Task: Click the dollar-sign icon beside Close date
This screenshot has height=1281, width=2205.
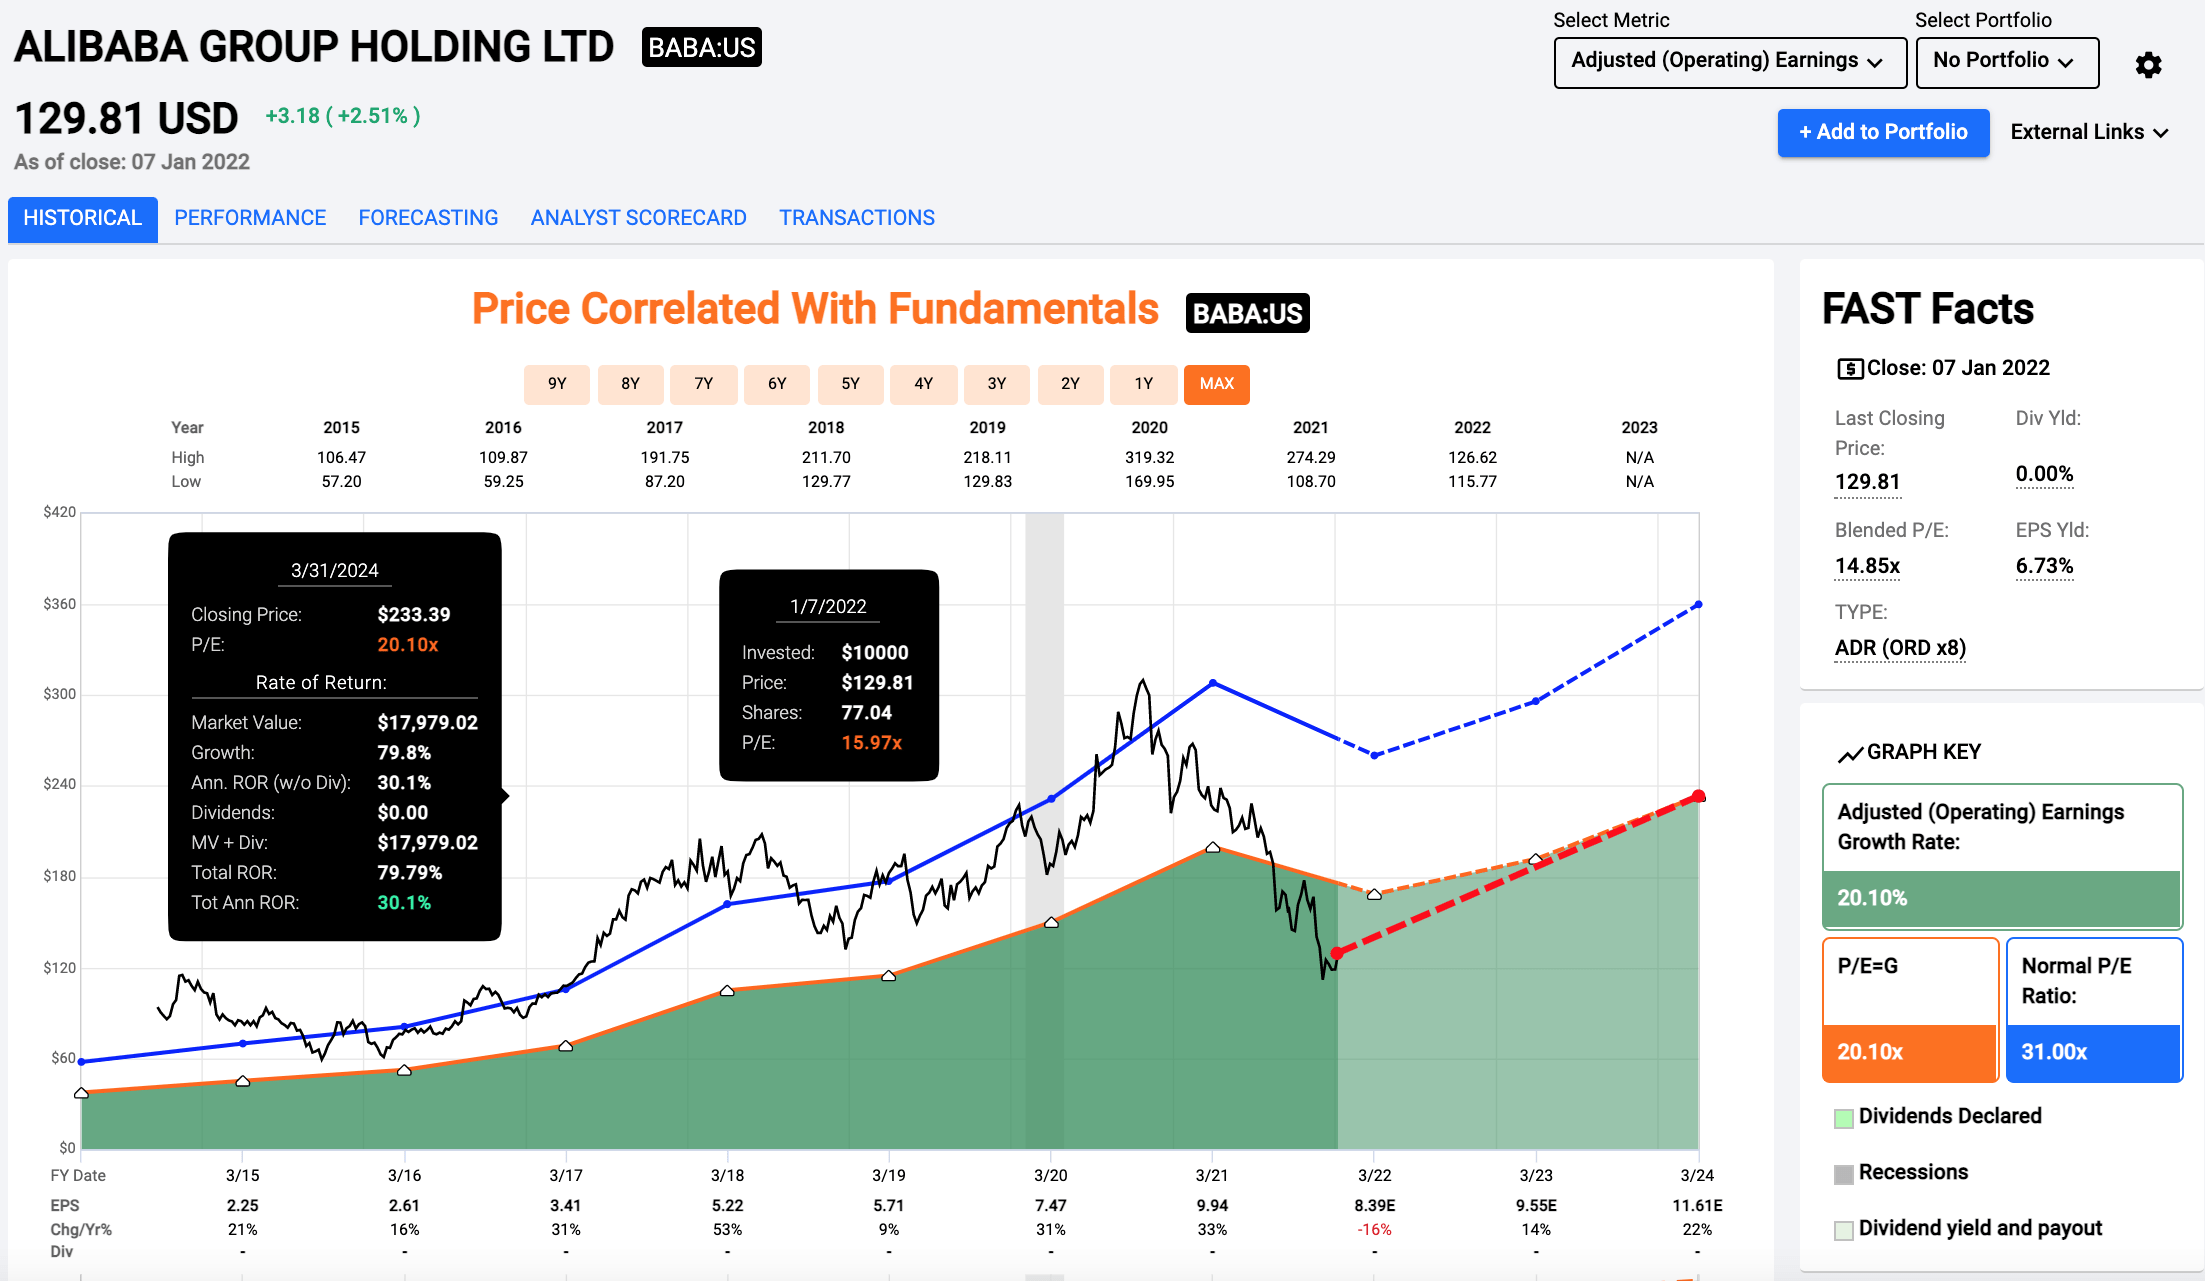Action: pyautogui.click(x=1849, y=368)
